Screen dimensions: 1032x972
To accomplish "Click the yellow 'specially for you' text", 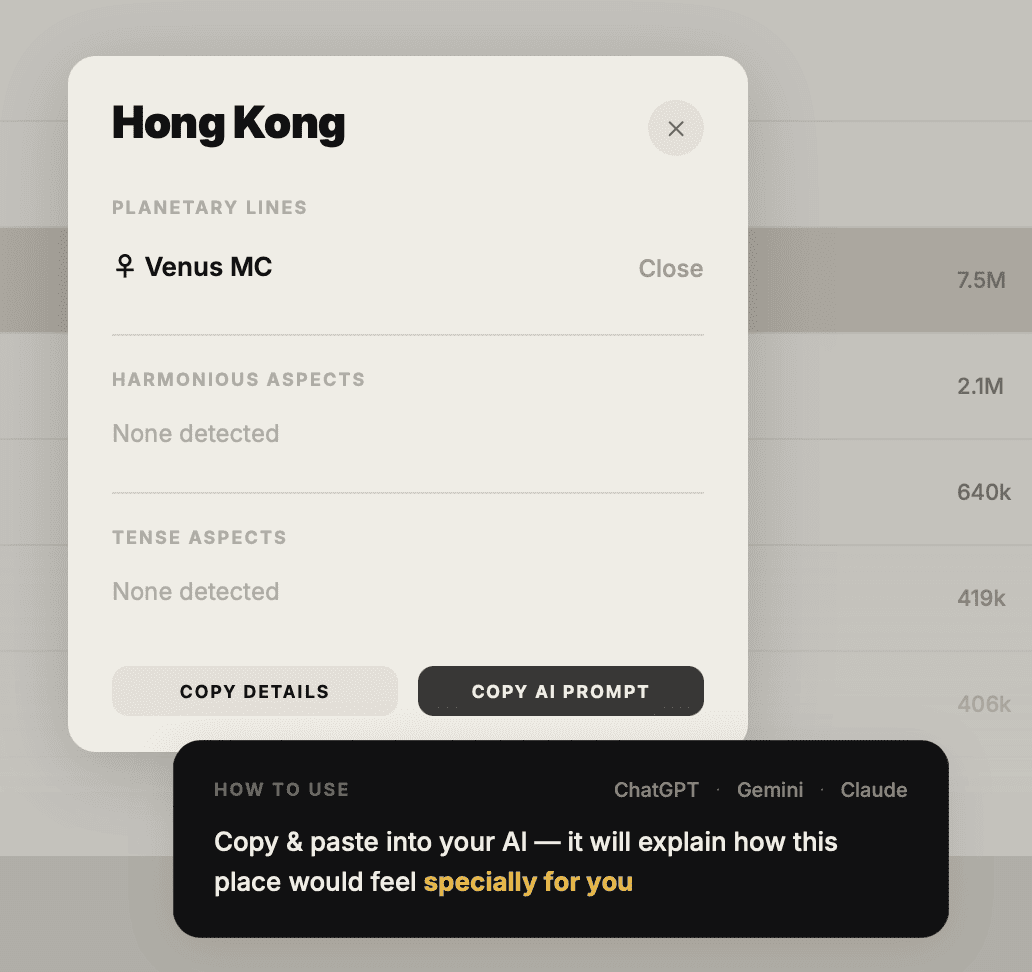I will pos(528,882).
